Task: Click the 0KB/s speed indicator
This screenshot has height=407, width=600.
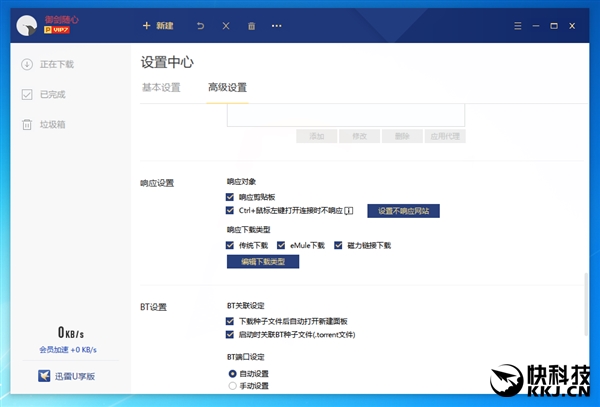Action: pyautogui.click(x=71, y=332)
